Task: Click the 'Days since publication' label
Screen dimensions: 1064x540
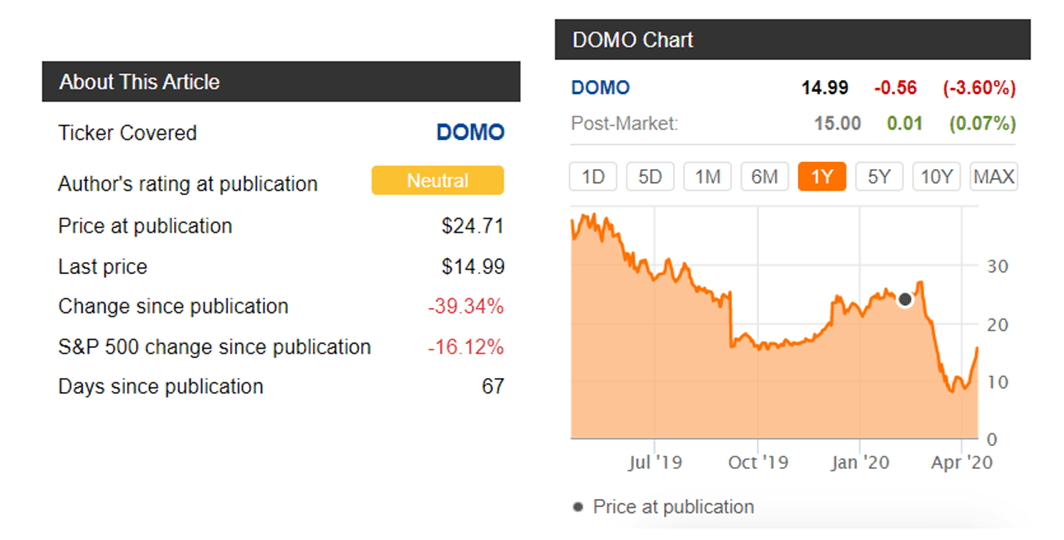Action: (x=161, y=387)
